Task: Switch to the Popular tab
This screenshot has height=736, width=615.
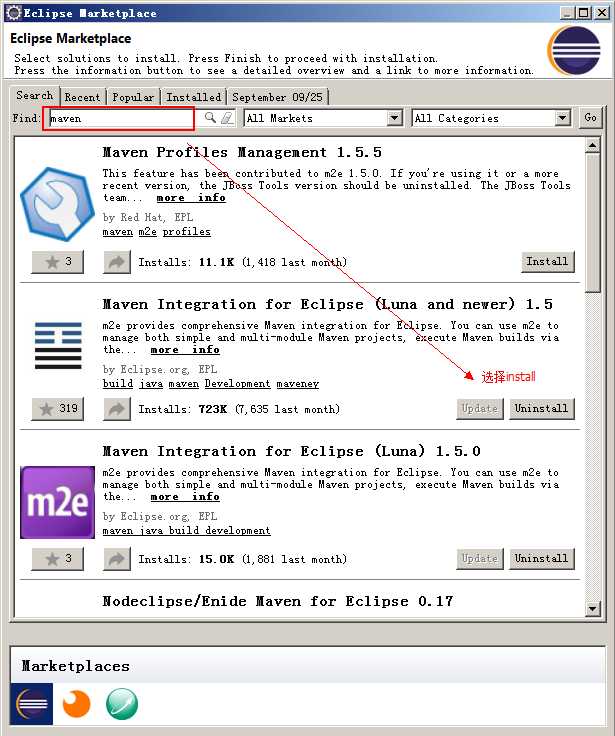Action: click(133, 97)
